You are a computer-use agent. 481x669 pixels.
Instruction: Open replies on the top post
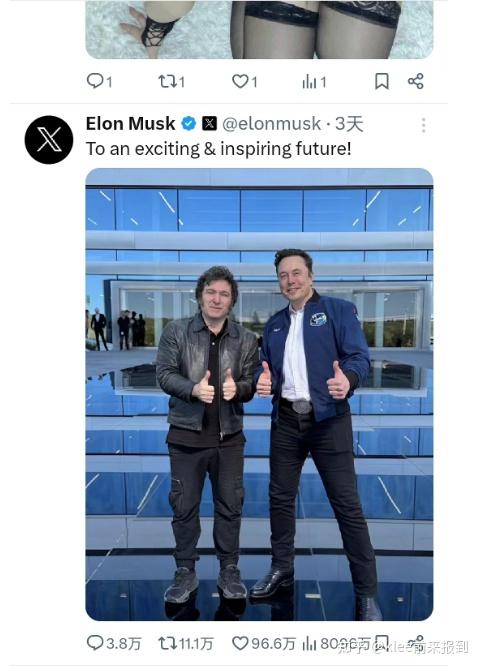click(x=99, y=81)
